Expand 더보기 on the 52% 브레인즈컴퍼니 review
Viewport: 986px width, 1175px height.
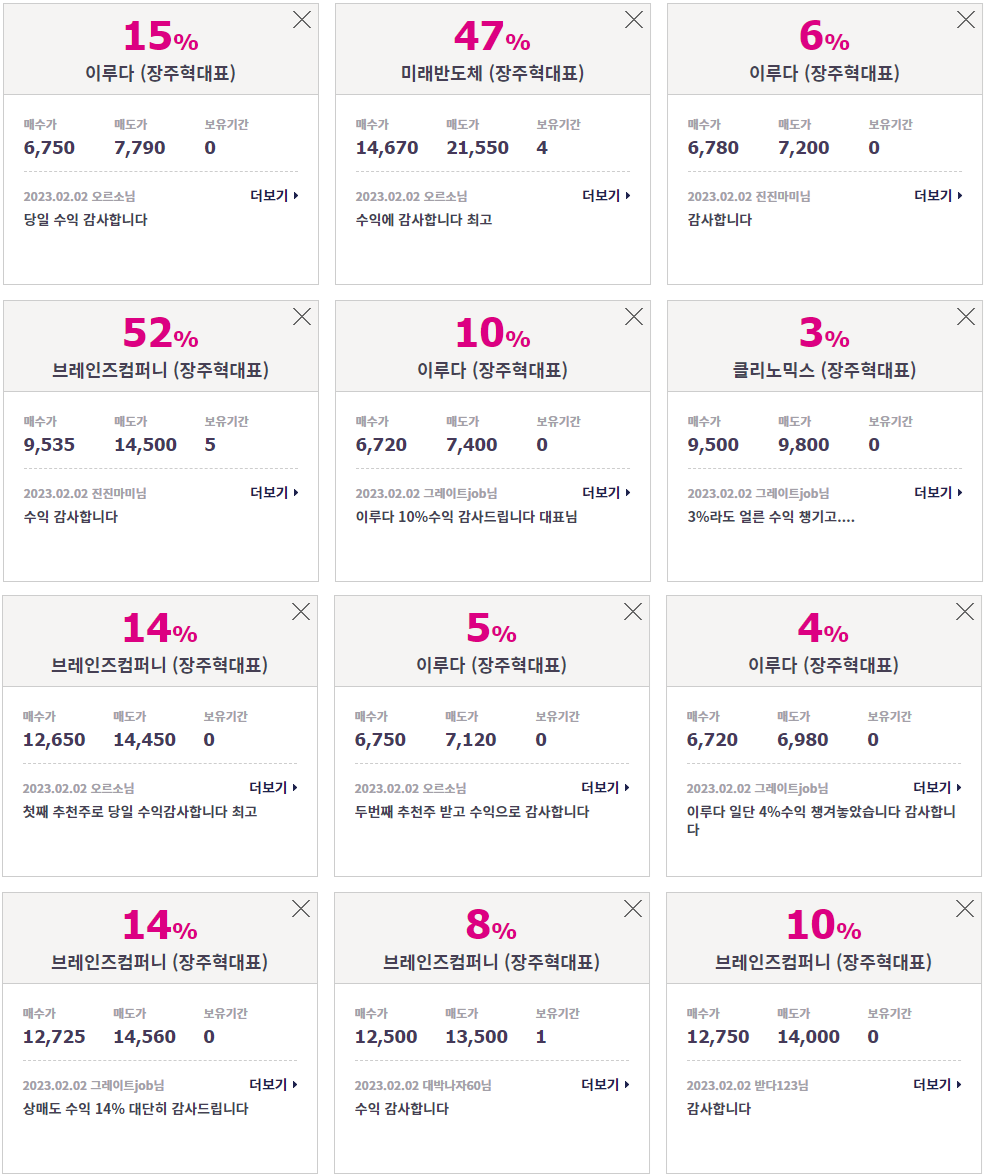[274, 492]
